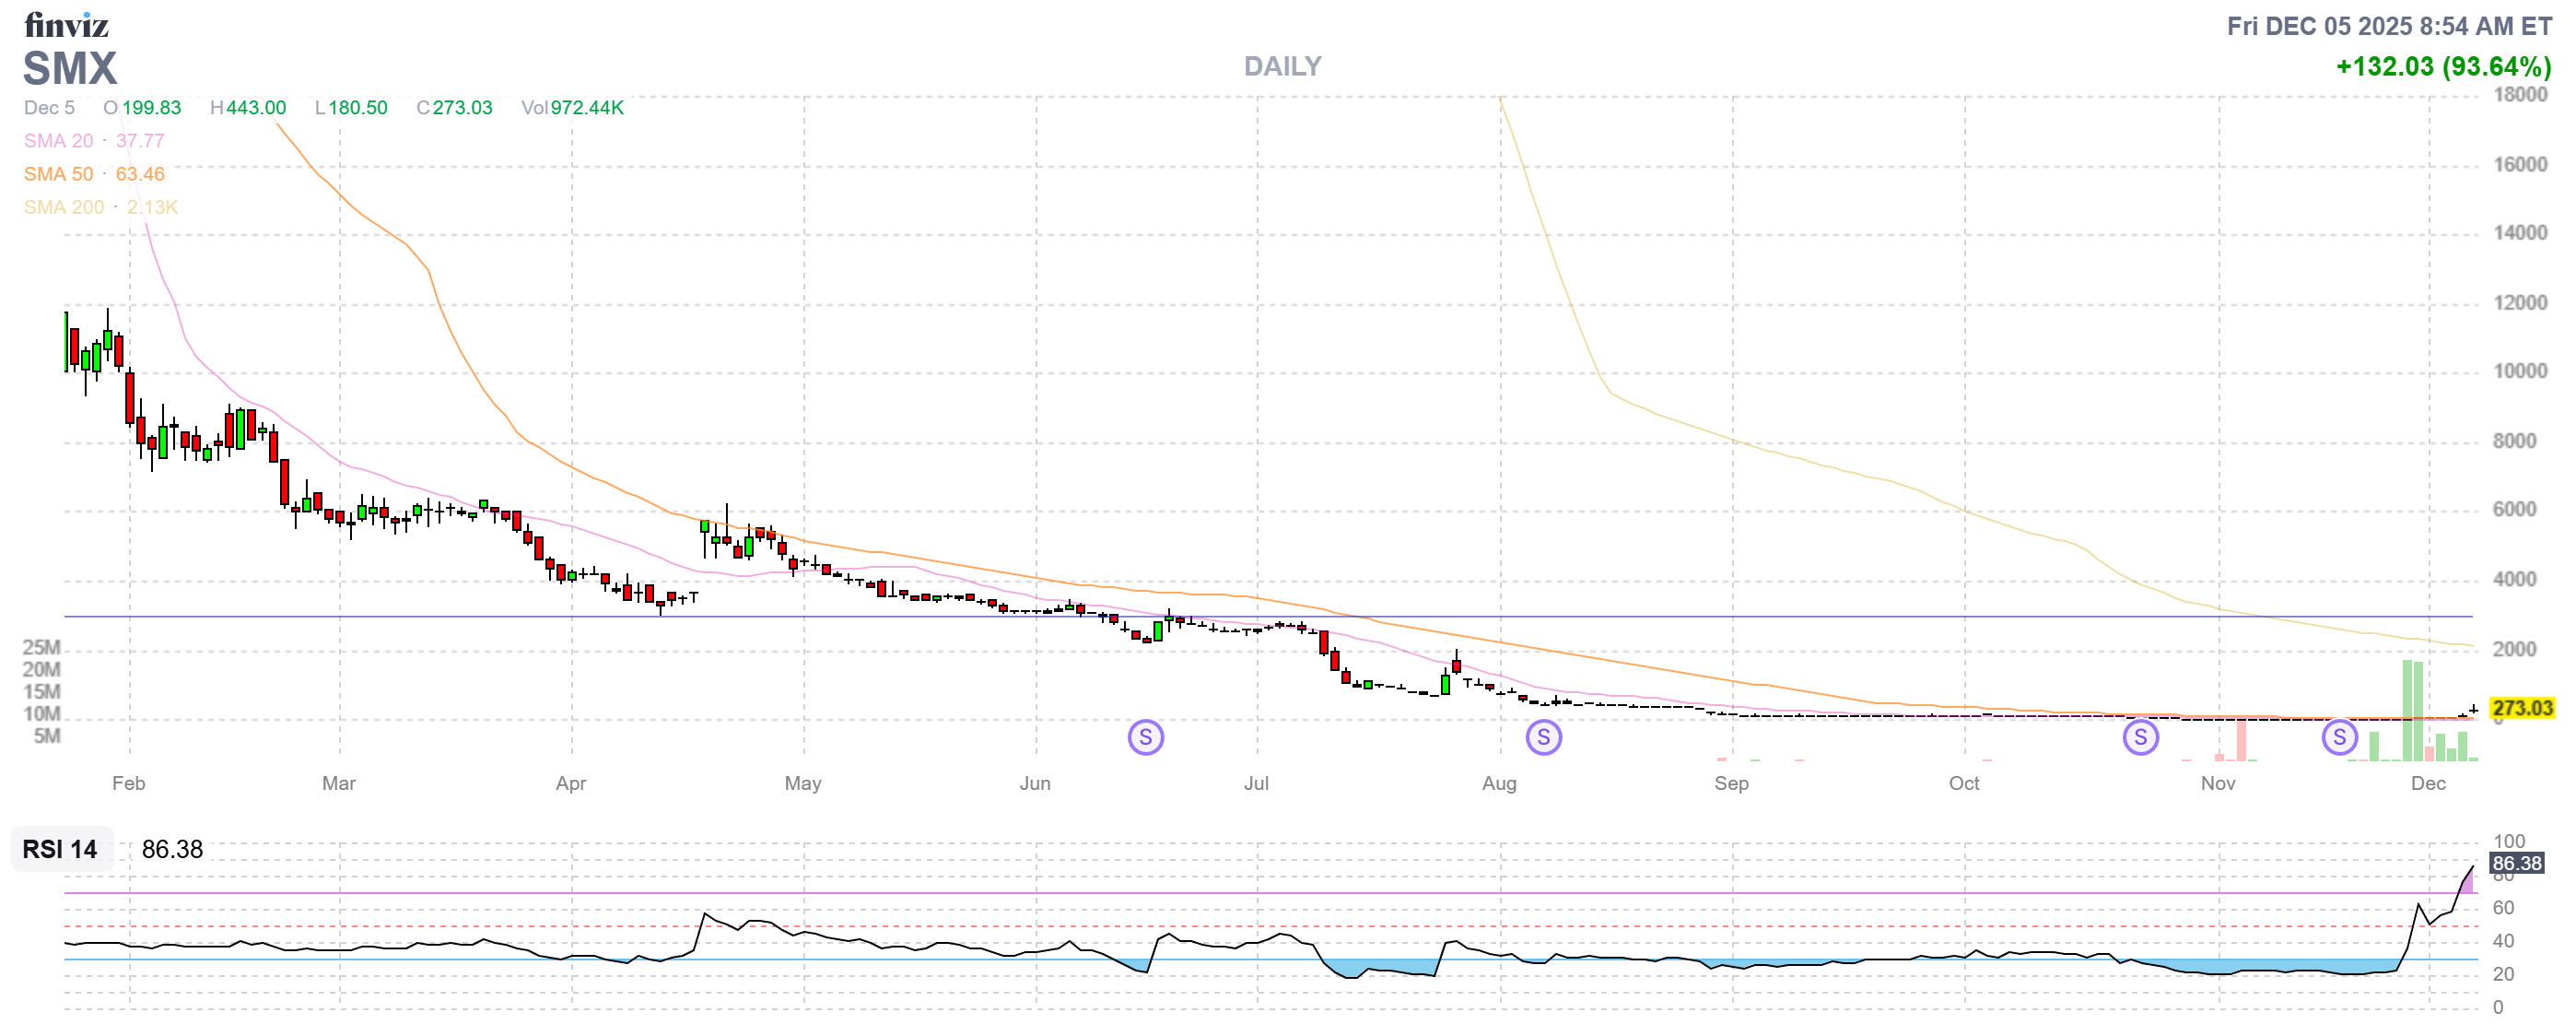Click the Vol 972.44K reading
This screenshot has height=1036, width=2576.
572,108
